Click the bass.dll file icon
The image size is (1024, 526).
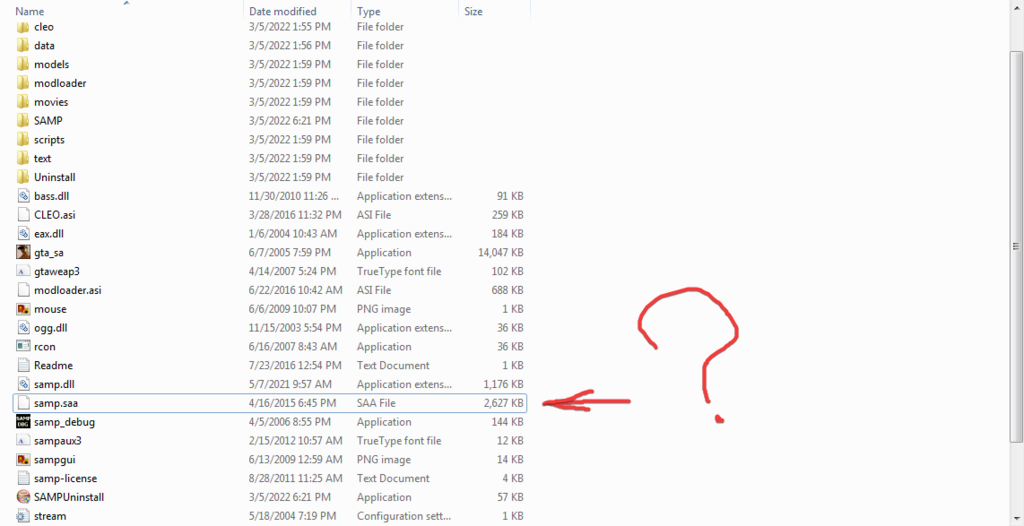[x=23, y=196]
